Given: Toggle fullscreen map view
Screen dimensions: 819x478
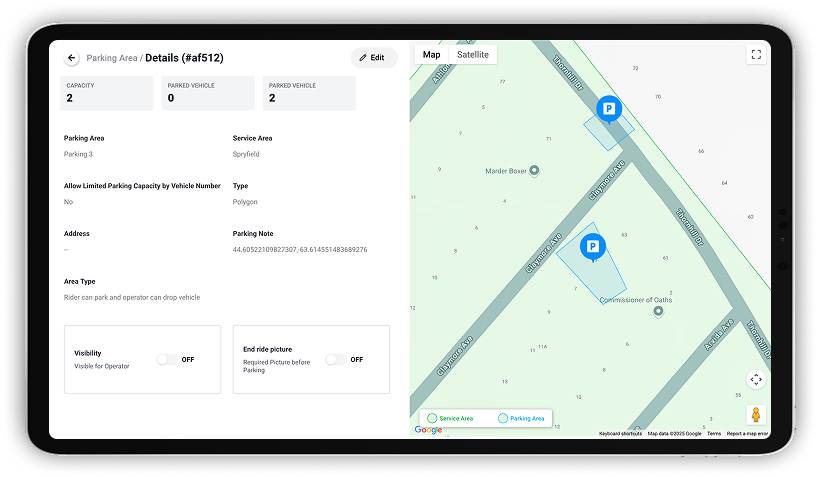Looking at the screenshot, I should point(756,55).
